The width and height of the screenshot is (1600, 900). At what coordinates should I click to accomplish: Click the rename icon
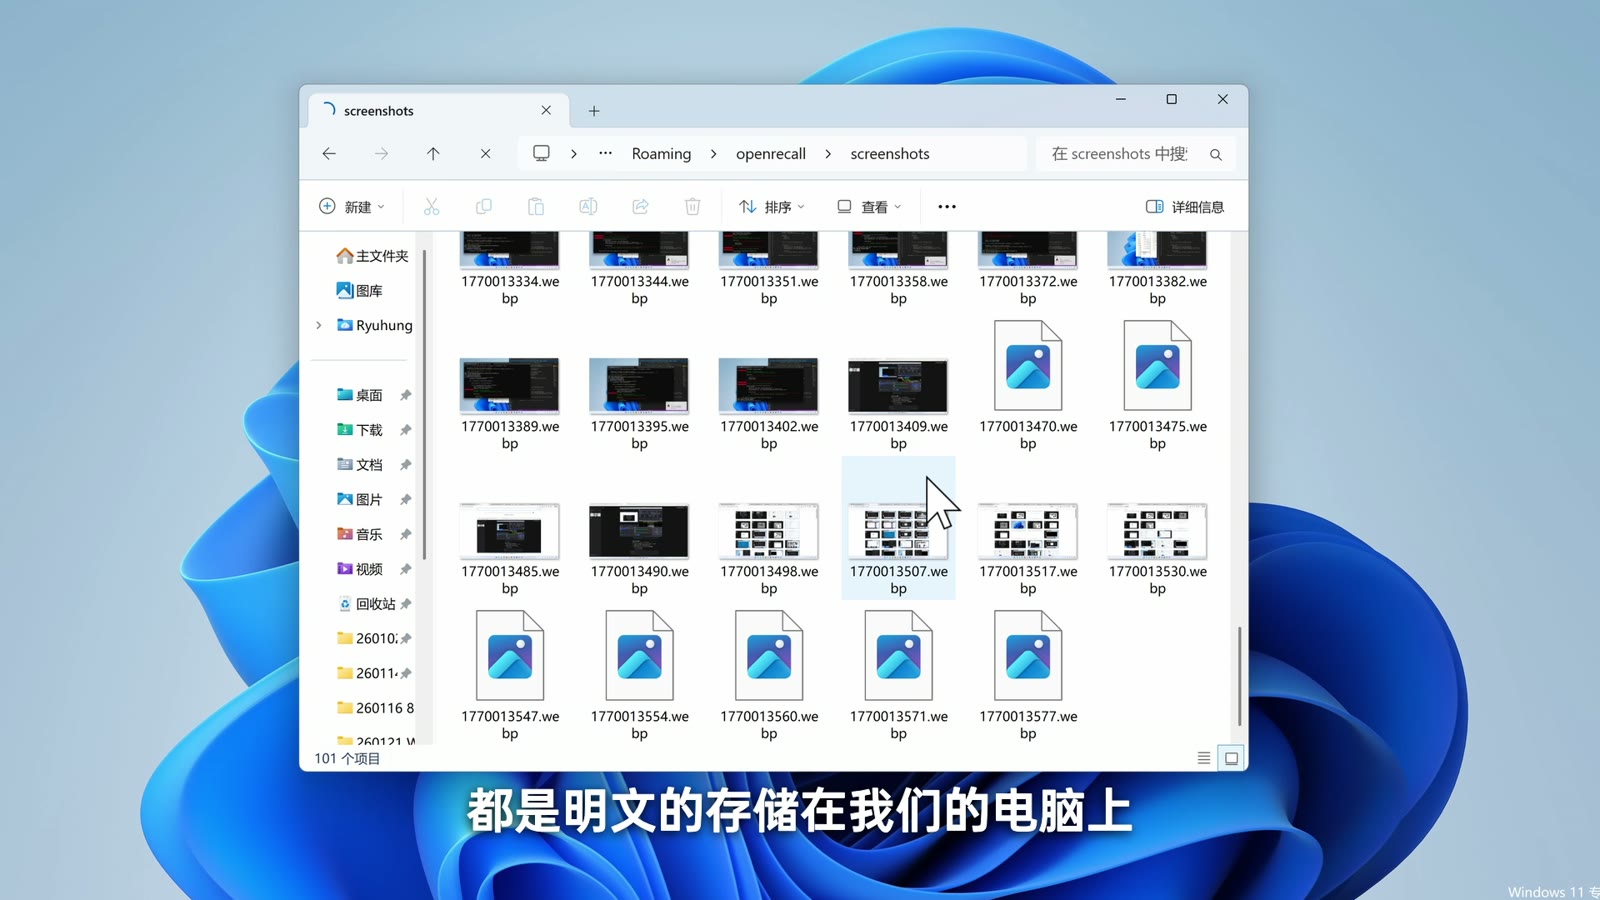[x=588, y=207]
